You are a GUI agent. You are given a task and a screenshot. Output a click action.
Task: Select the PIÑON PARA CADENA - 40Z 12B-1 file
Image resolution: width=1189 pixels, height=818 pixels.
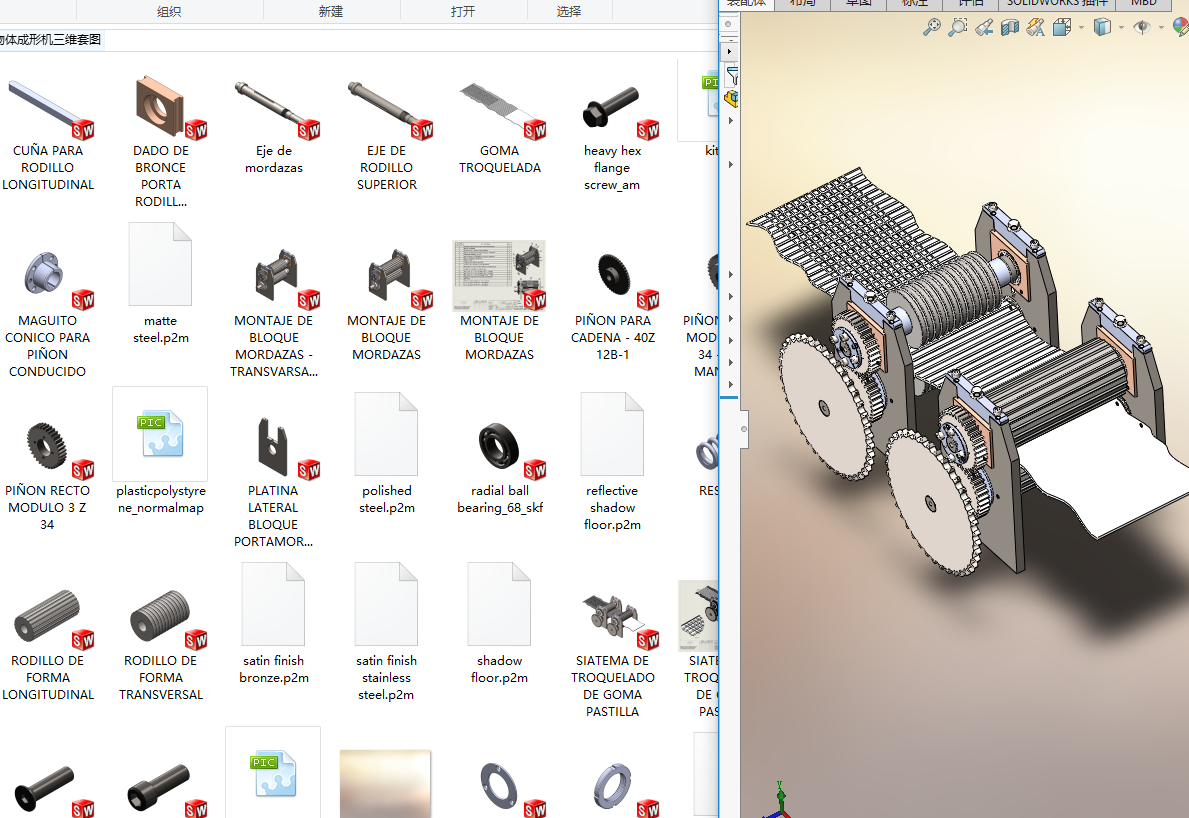613,305
